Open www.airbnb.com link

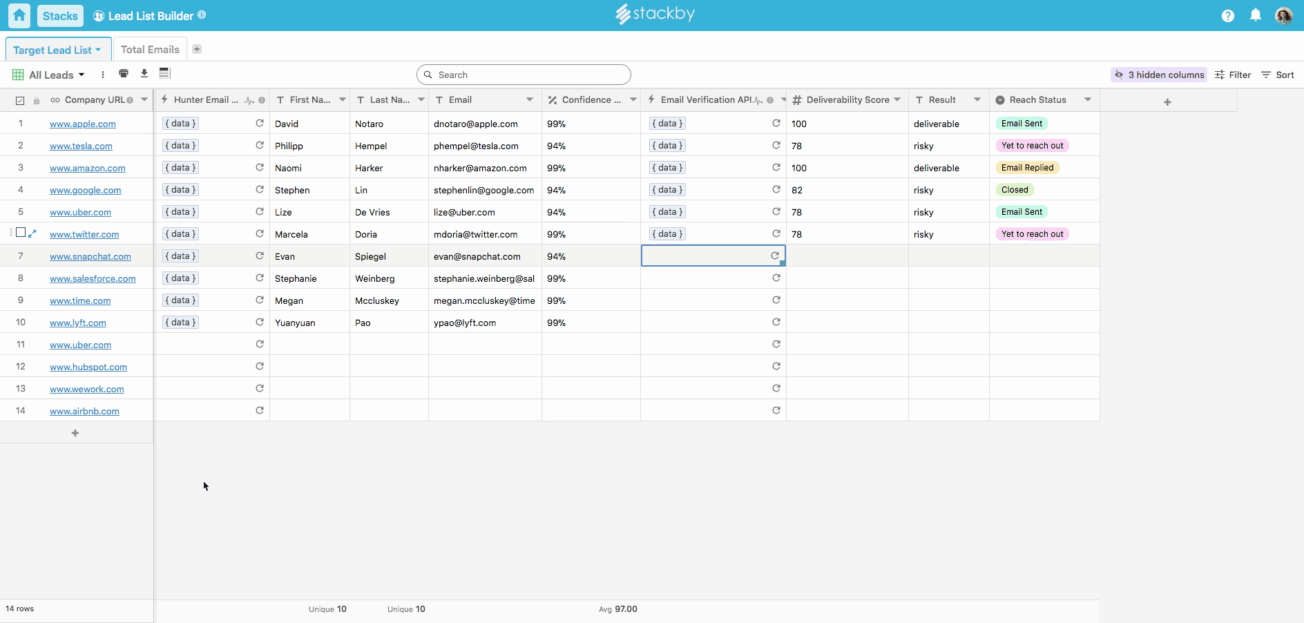[x=84, y=411]
